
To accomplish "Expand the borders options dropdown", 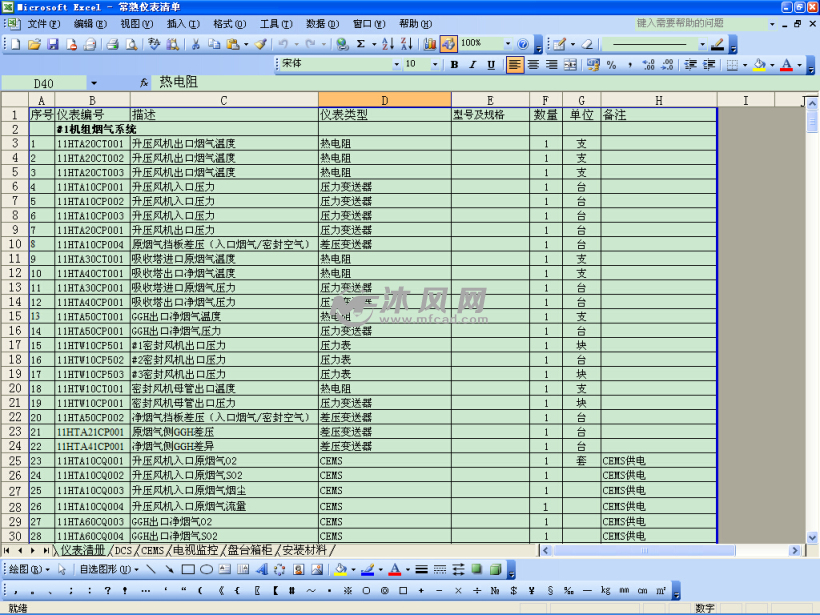I will pyautogui.click(x=744, y=64).
